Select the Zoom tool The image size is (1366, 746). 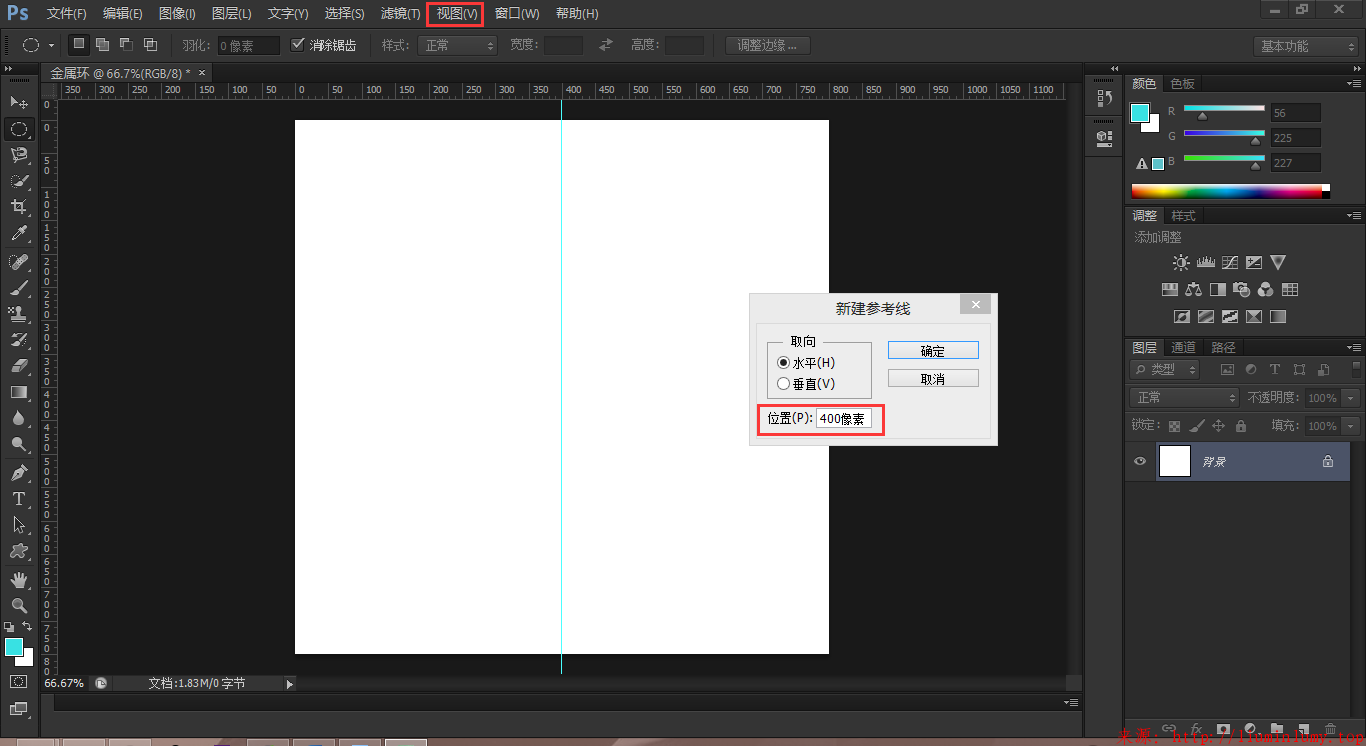tap(19, 605)
